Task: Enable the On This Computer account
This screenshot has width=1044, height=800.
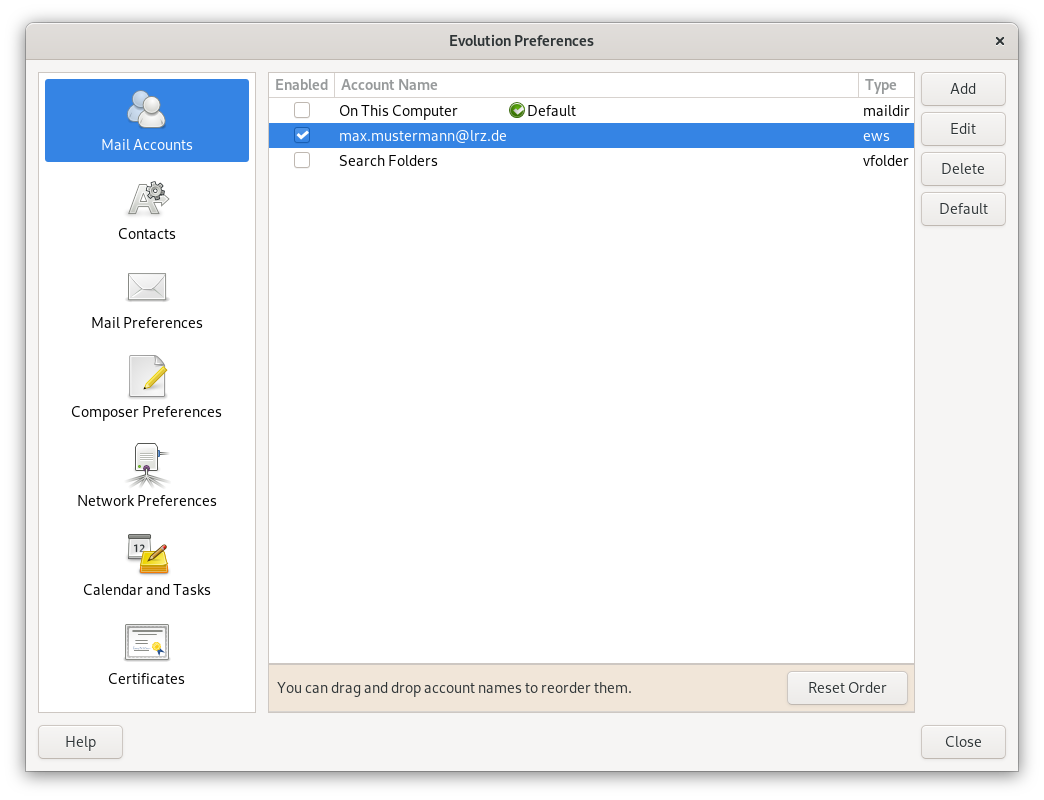Action: point(301,110)
